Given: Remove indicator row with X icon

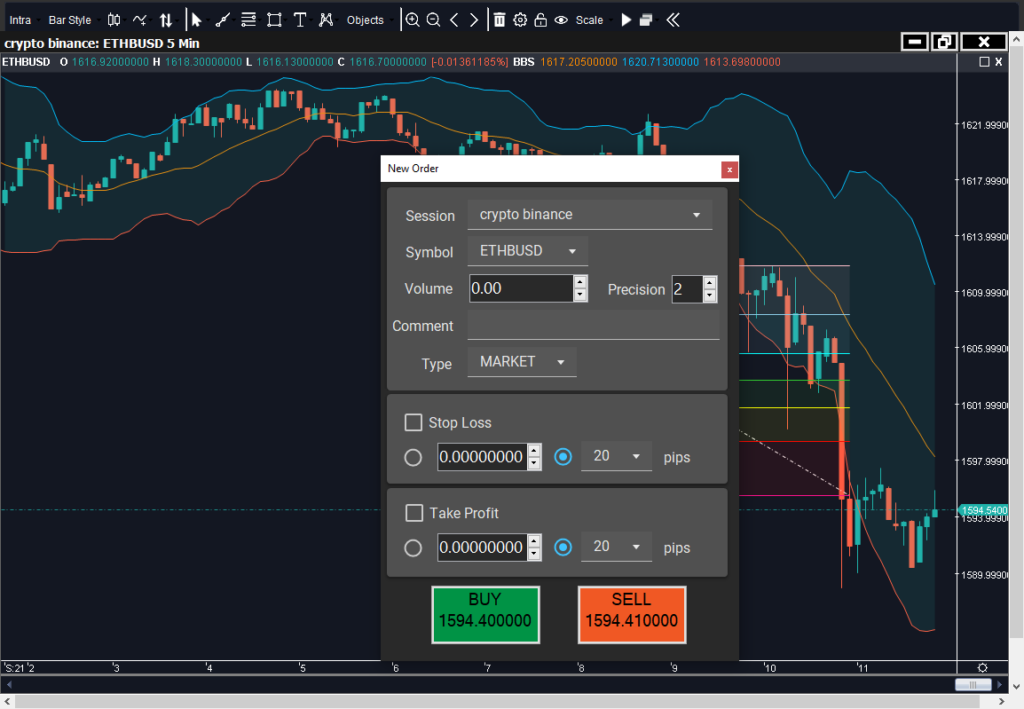Looking at the screenshot, I should coord(999,62).
